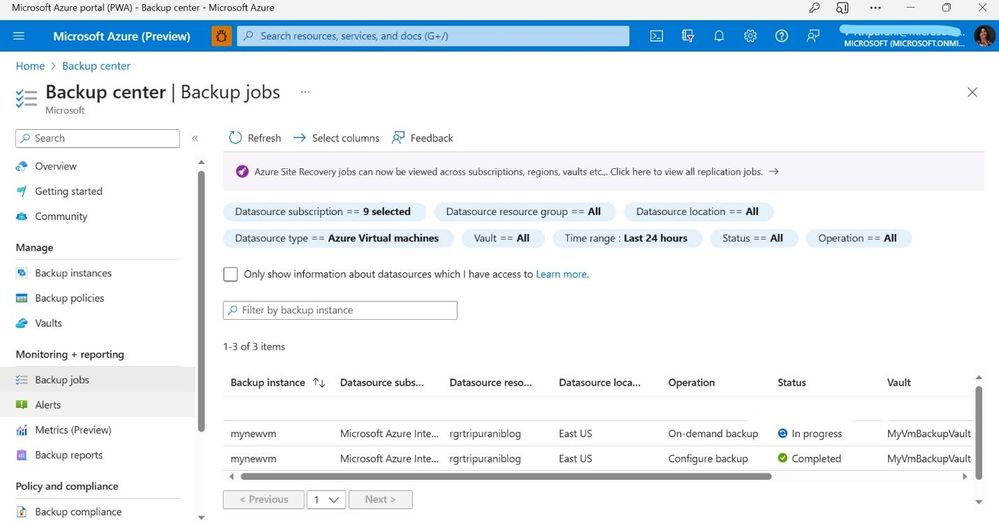Click the table horizontal scrollbar
999x523 pixels.
506,476
